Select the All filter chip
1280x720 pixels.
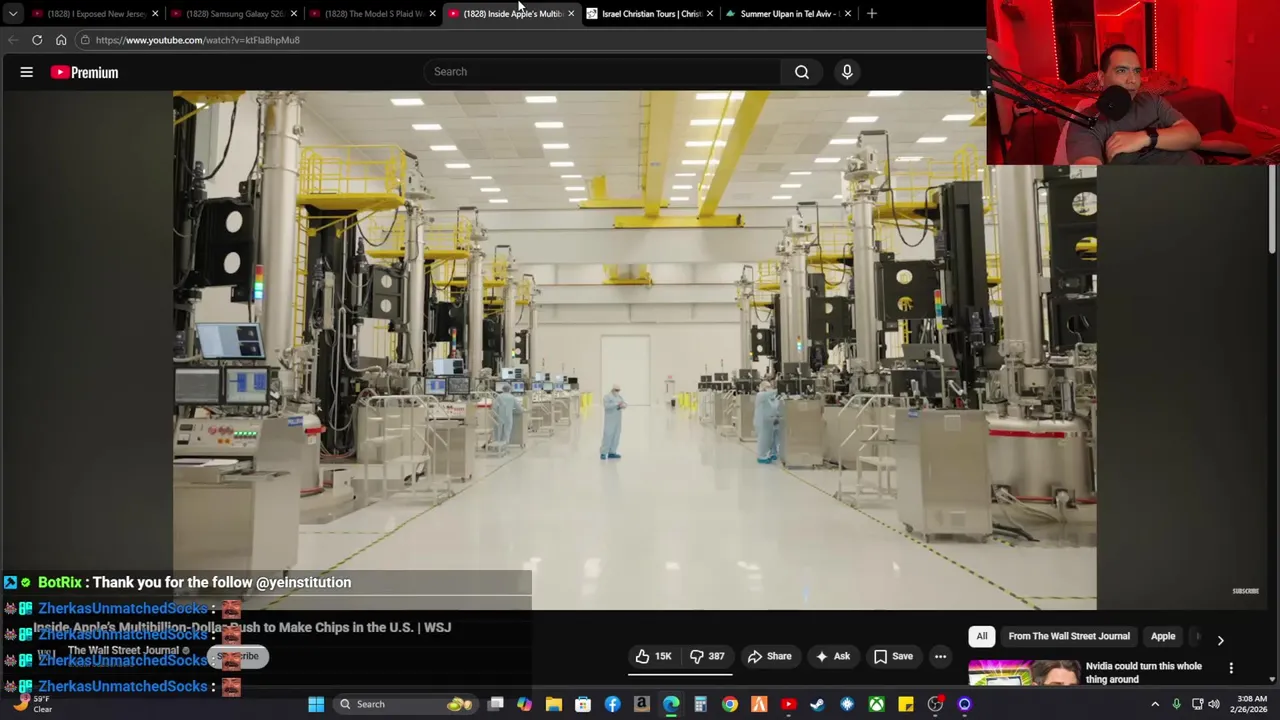coord(982,636)
